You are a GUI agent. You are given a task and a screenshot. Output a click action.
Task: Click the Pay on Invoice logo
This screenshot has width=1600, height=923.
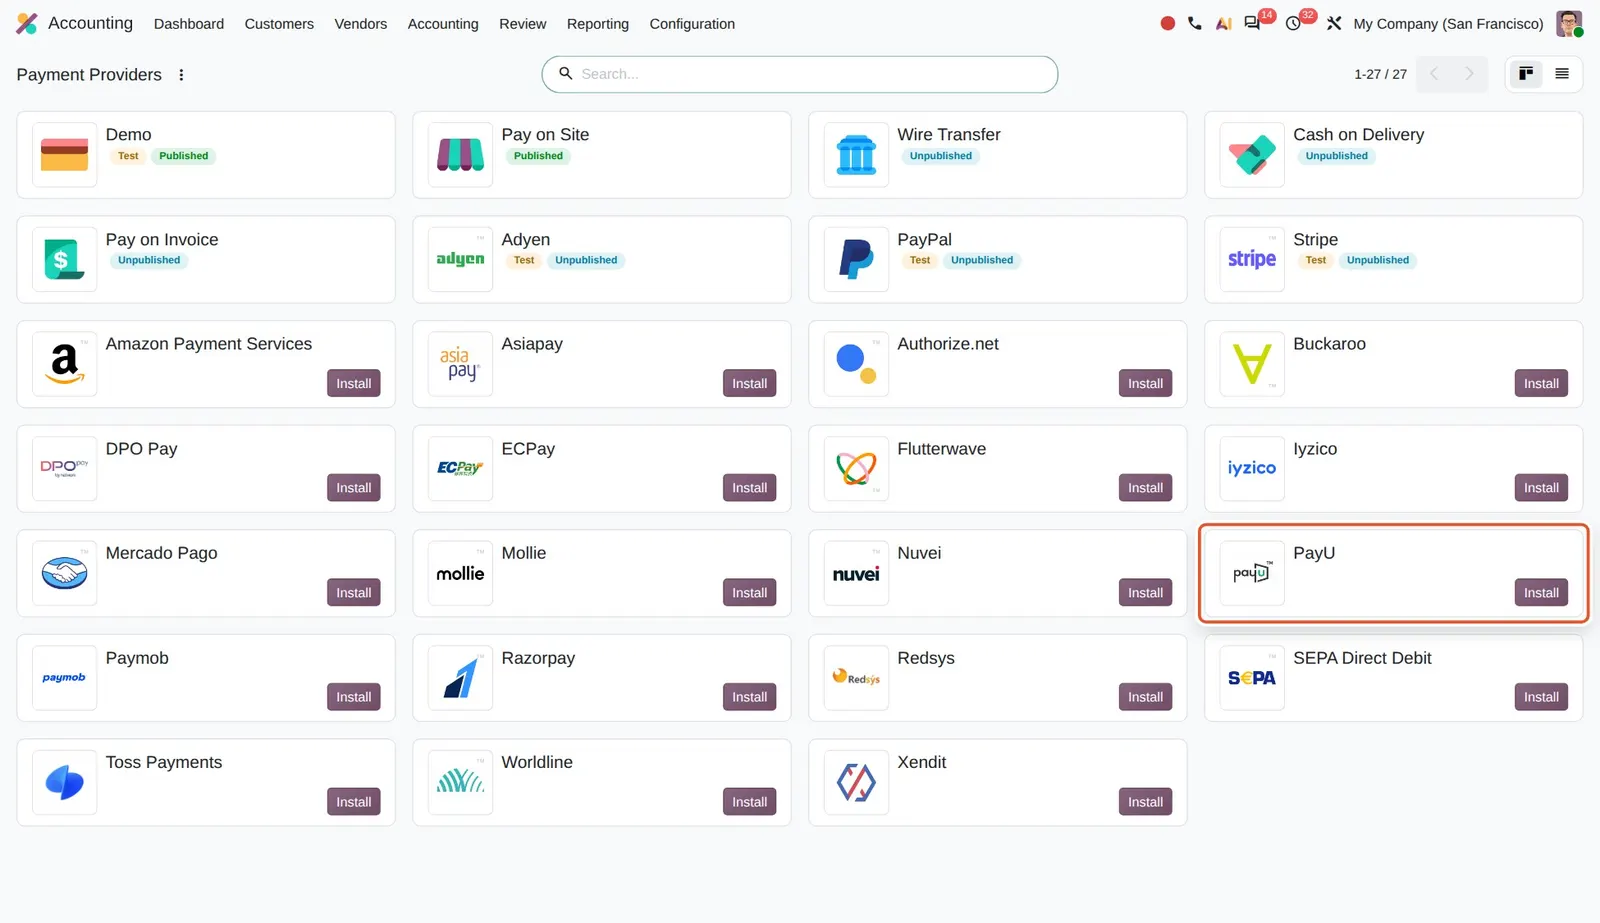click(65, 259)
